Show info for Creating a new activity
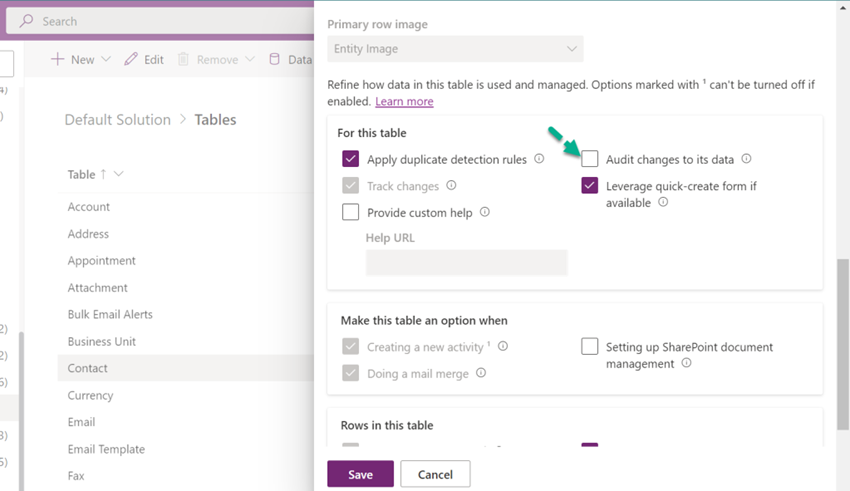 pos(503,346)
